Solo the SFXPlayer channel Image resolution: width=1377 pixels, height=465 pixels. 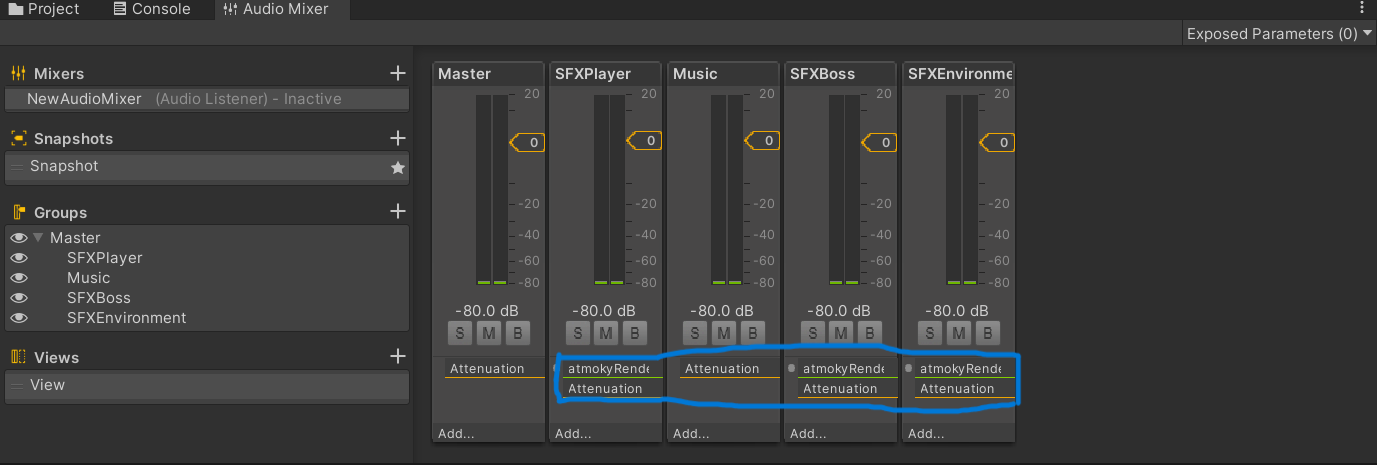pyautogui.click(x=577, y=333)
